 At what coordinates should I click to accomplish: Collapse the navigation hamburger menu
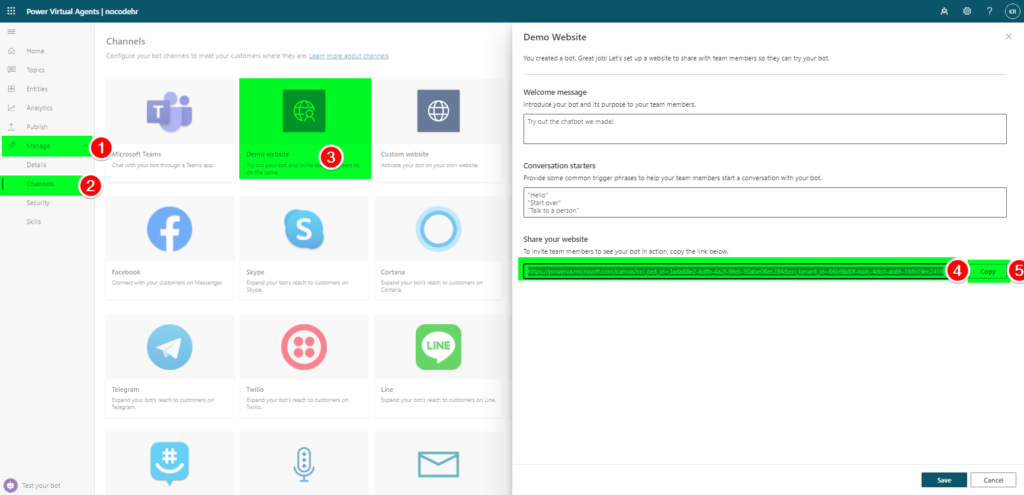11,32
